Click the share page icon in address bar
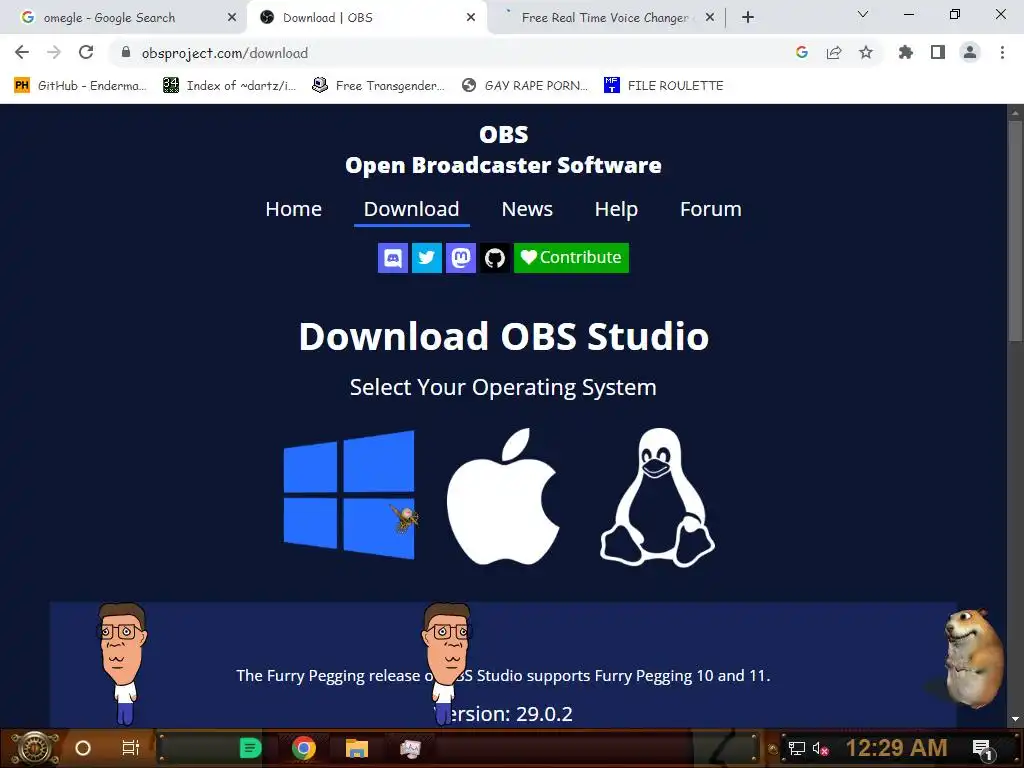The height and width of the screenshot is (768, 1024). pyautogui.click(x=834, y=53)
